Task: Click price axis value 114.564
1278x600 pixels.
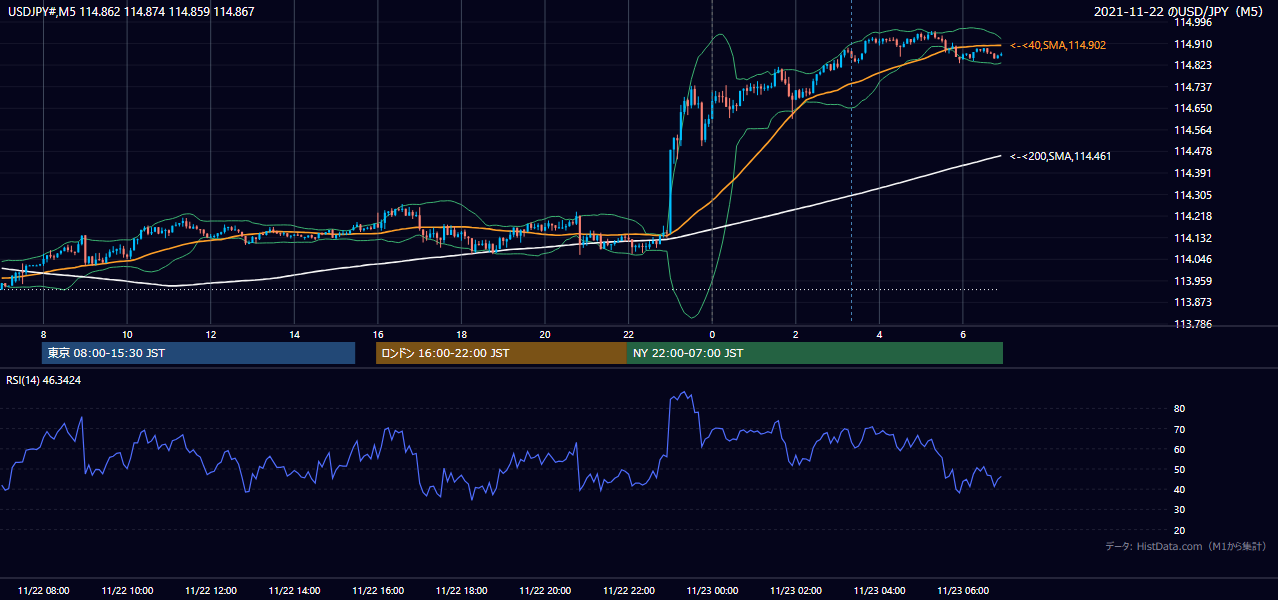Action: pos(1193,130)
